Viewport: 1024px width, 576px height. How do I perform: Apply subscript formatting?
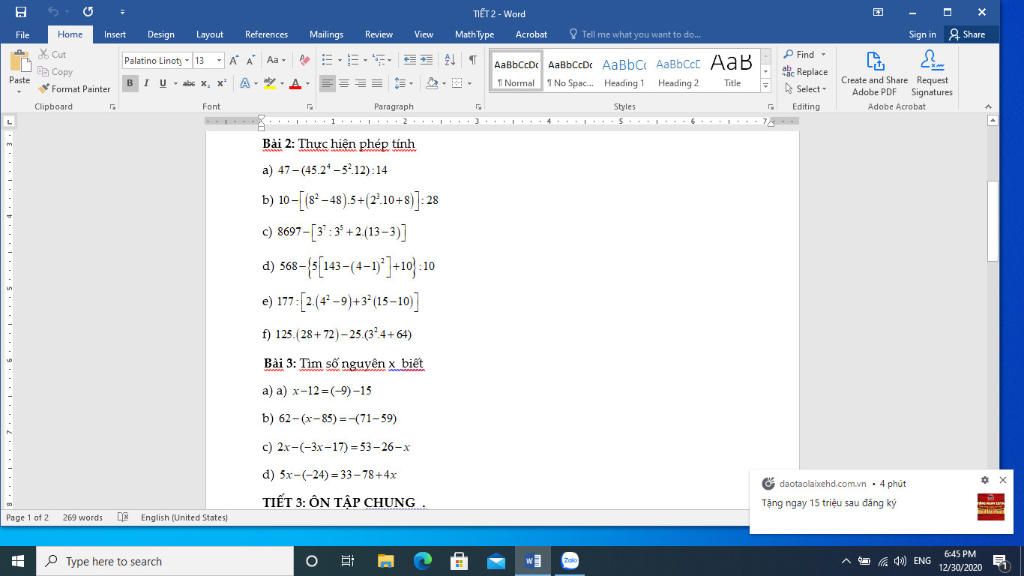coord(205,83)
